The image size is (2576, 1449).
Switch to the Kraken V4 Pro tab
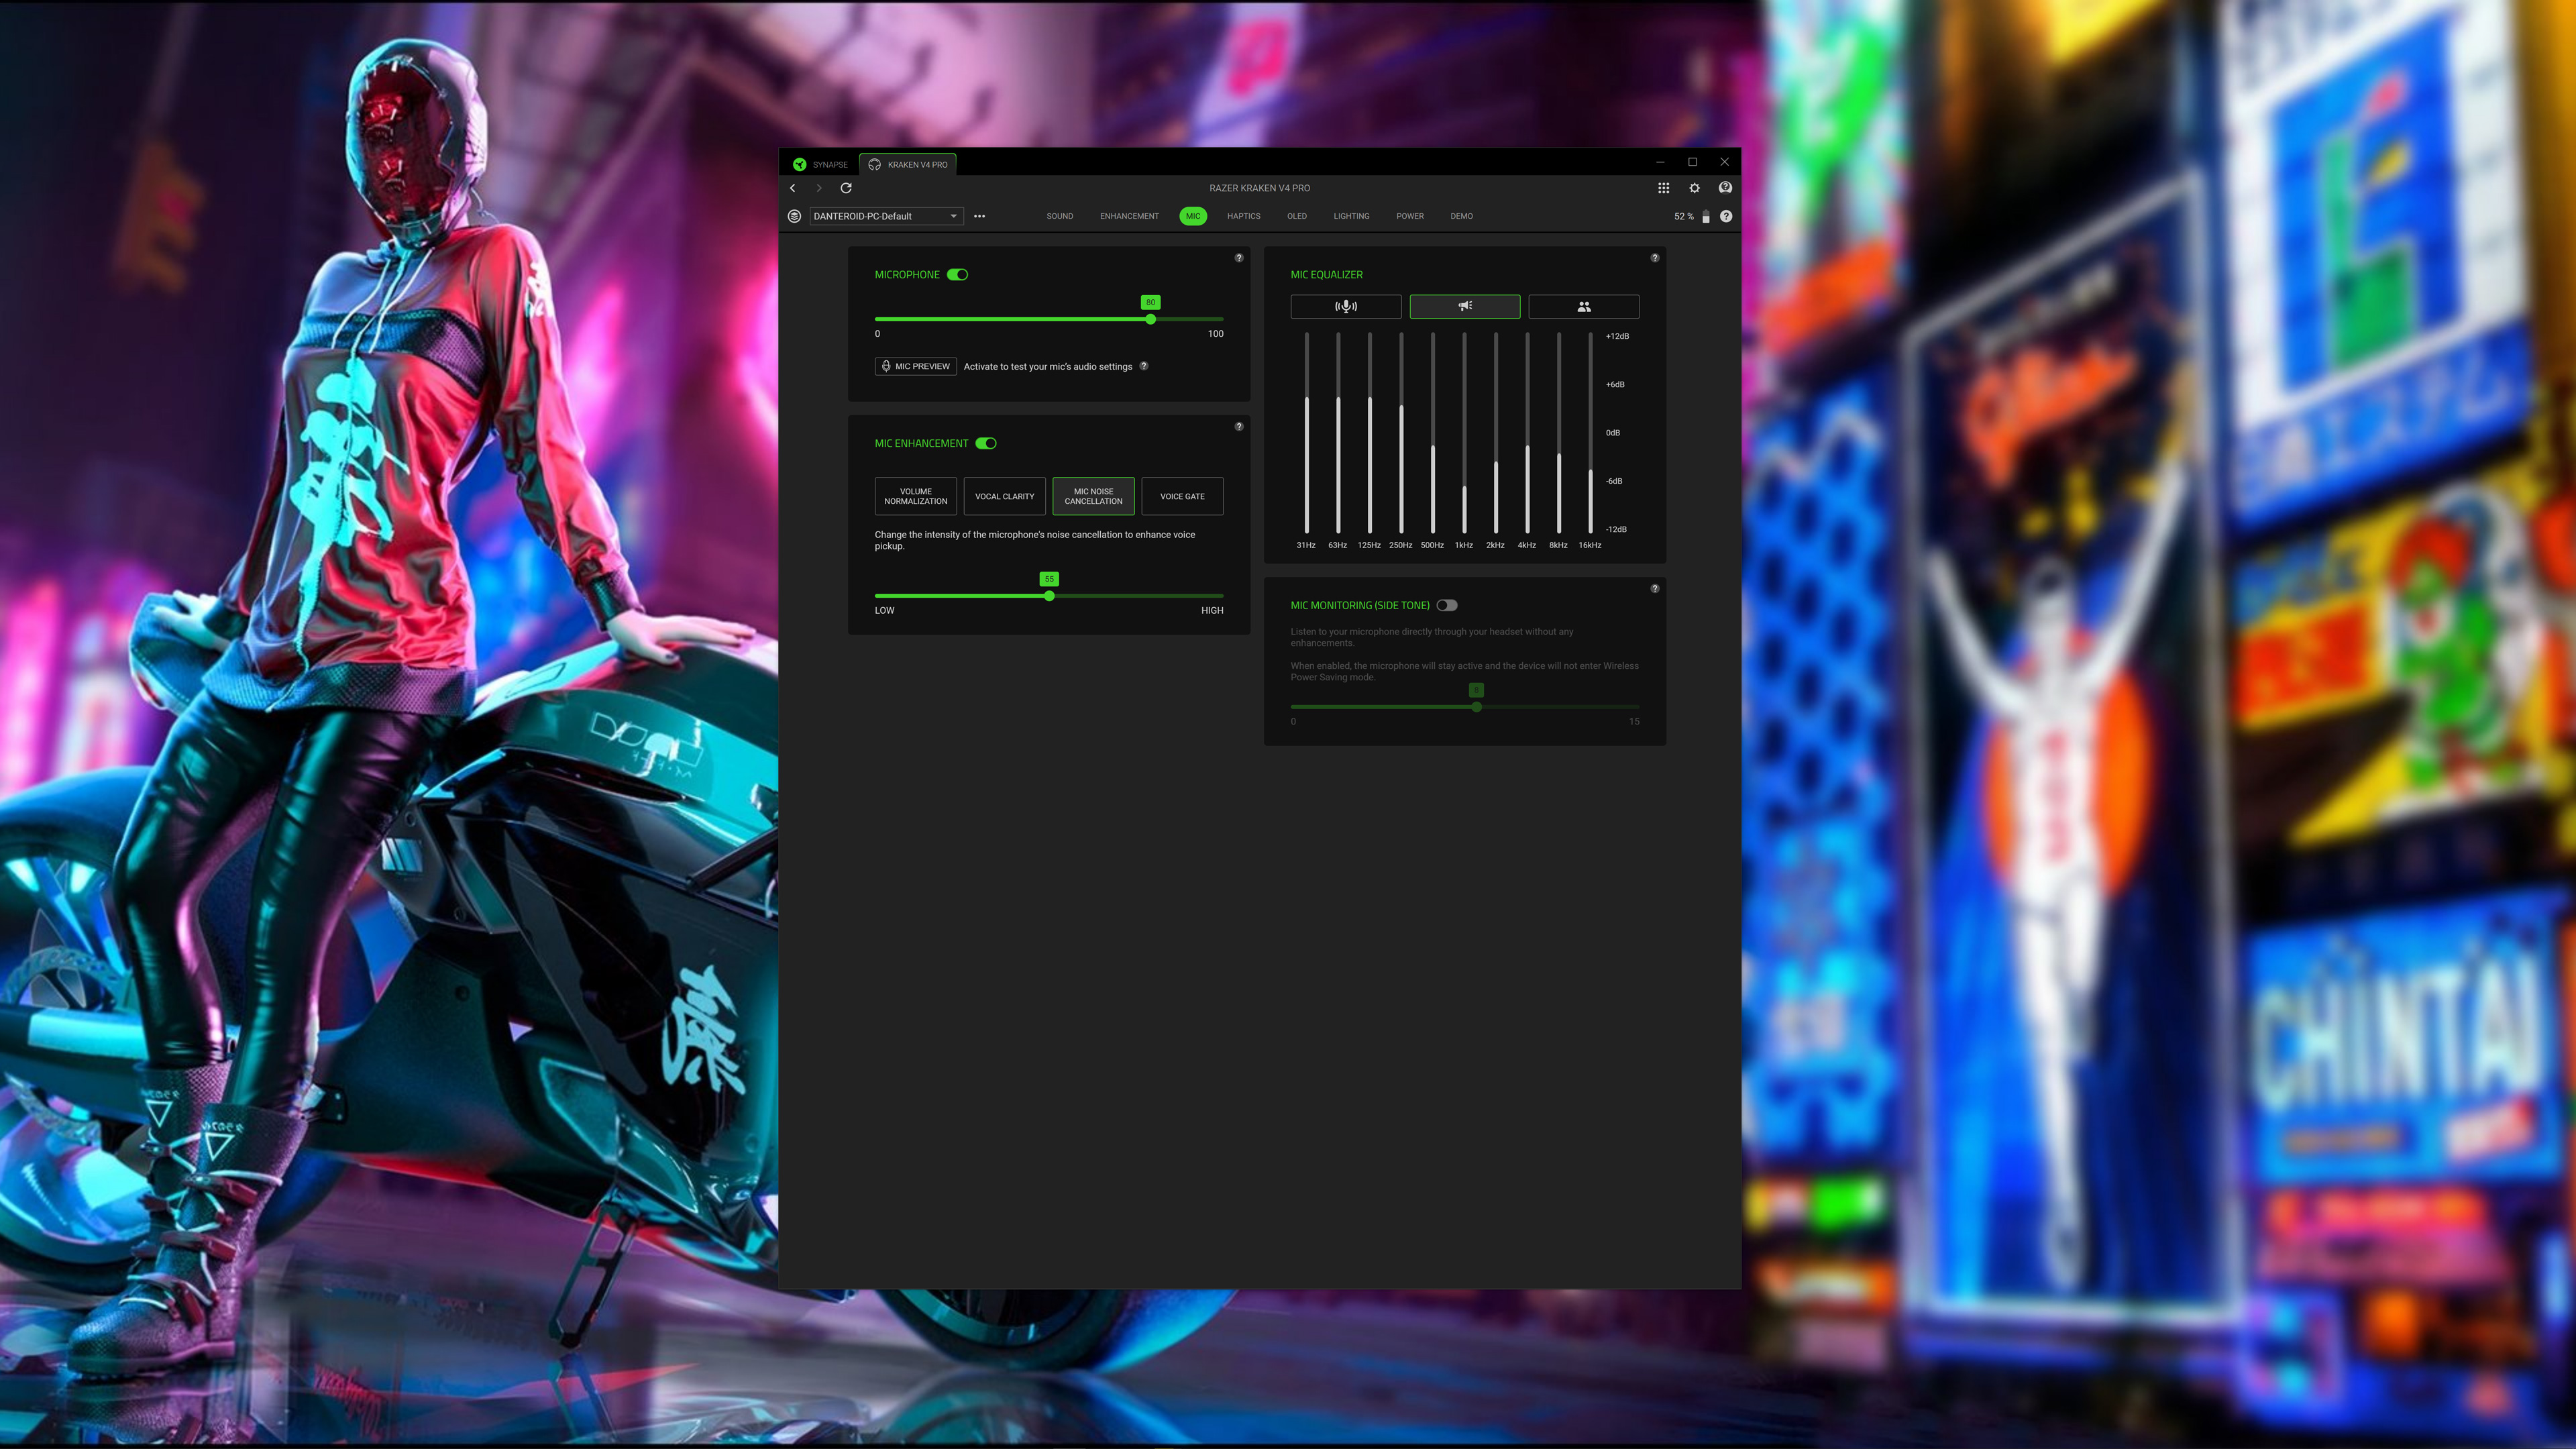pyautogui.click(x=908, y=165)
